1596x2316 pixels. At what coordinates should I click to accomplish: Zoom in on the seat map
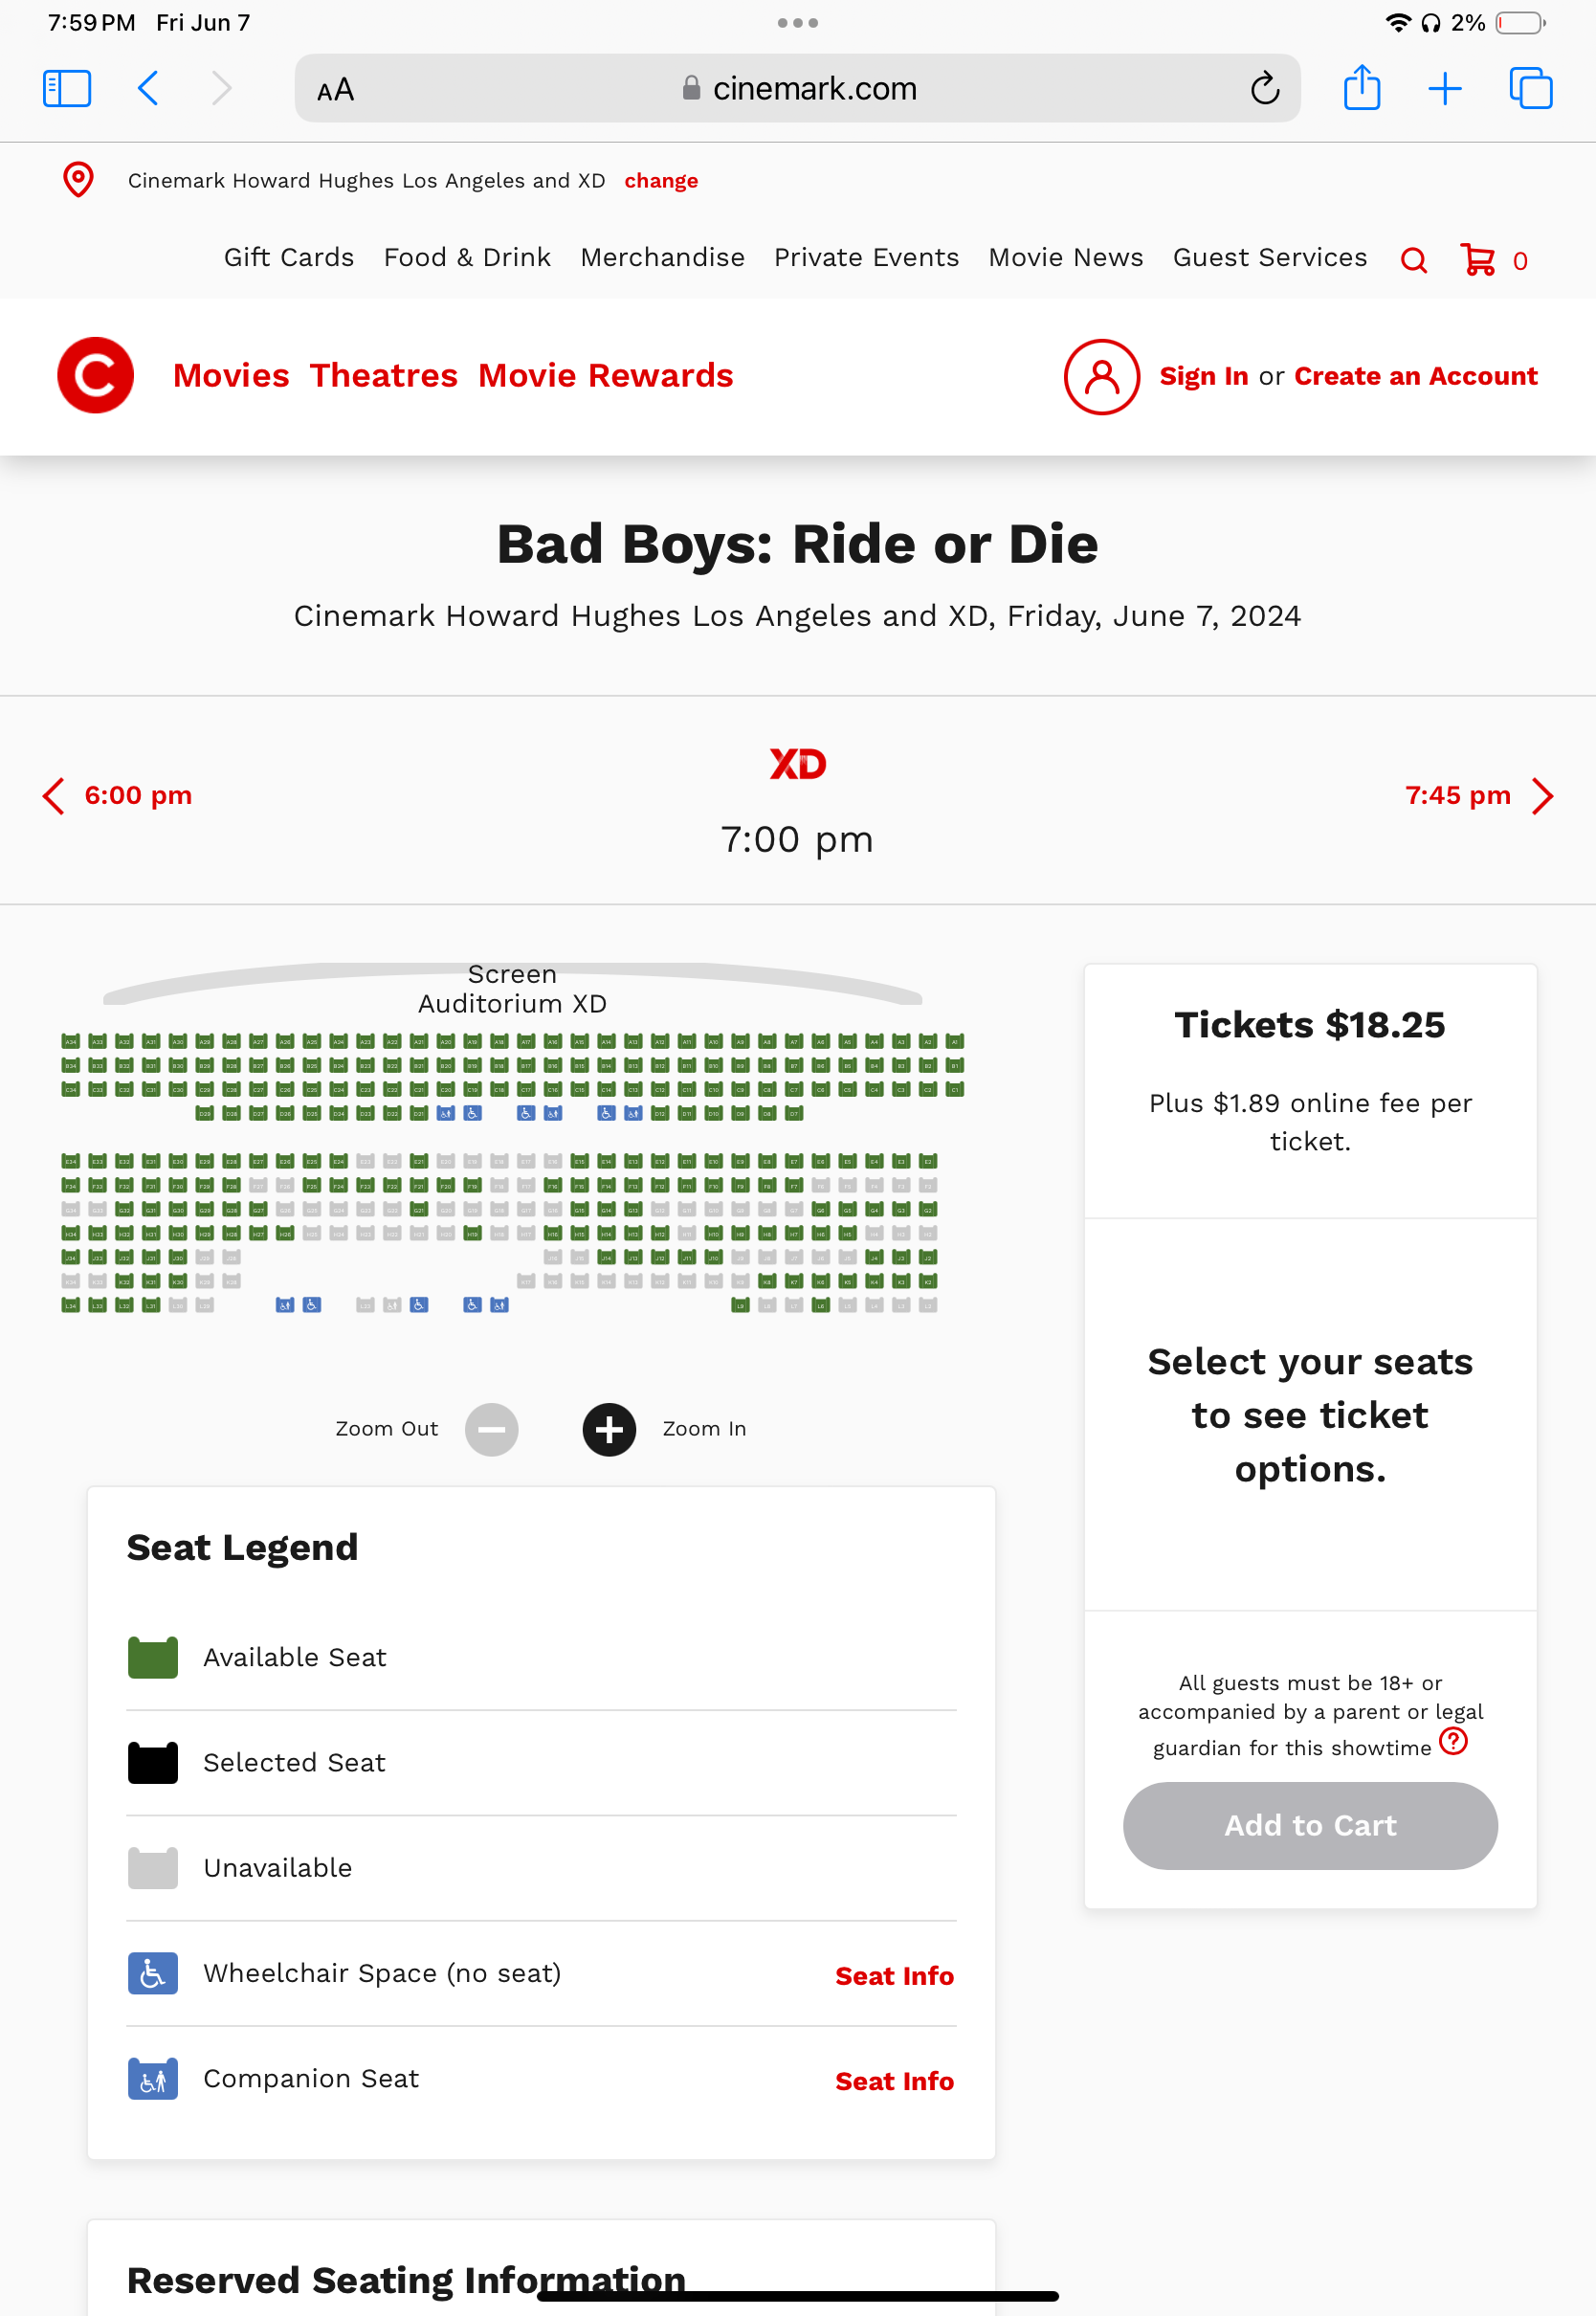coord(609,1429)
